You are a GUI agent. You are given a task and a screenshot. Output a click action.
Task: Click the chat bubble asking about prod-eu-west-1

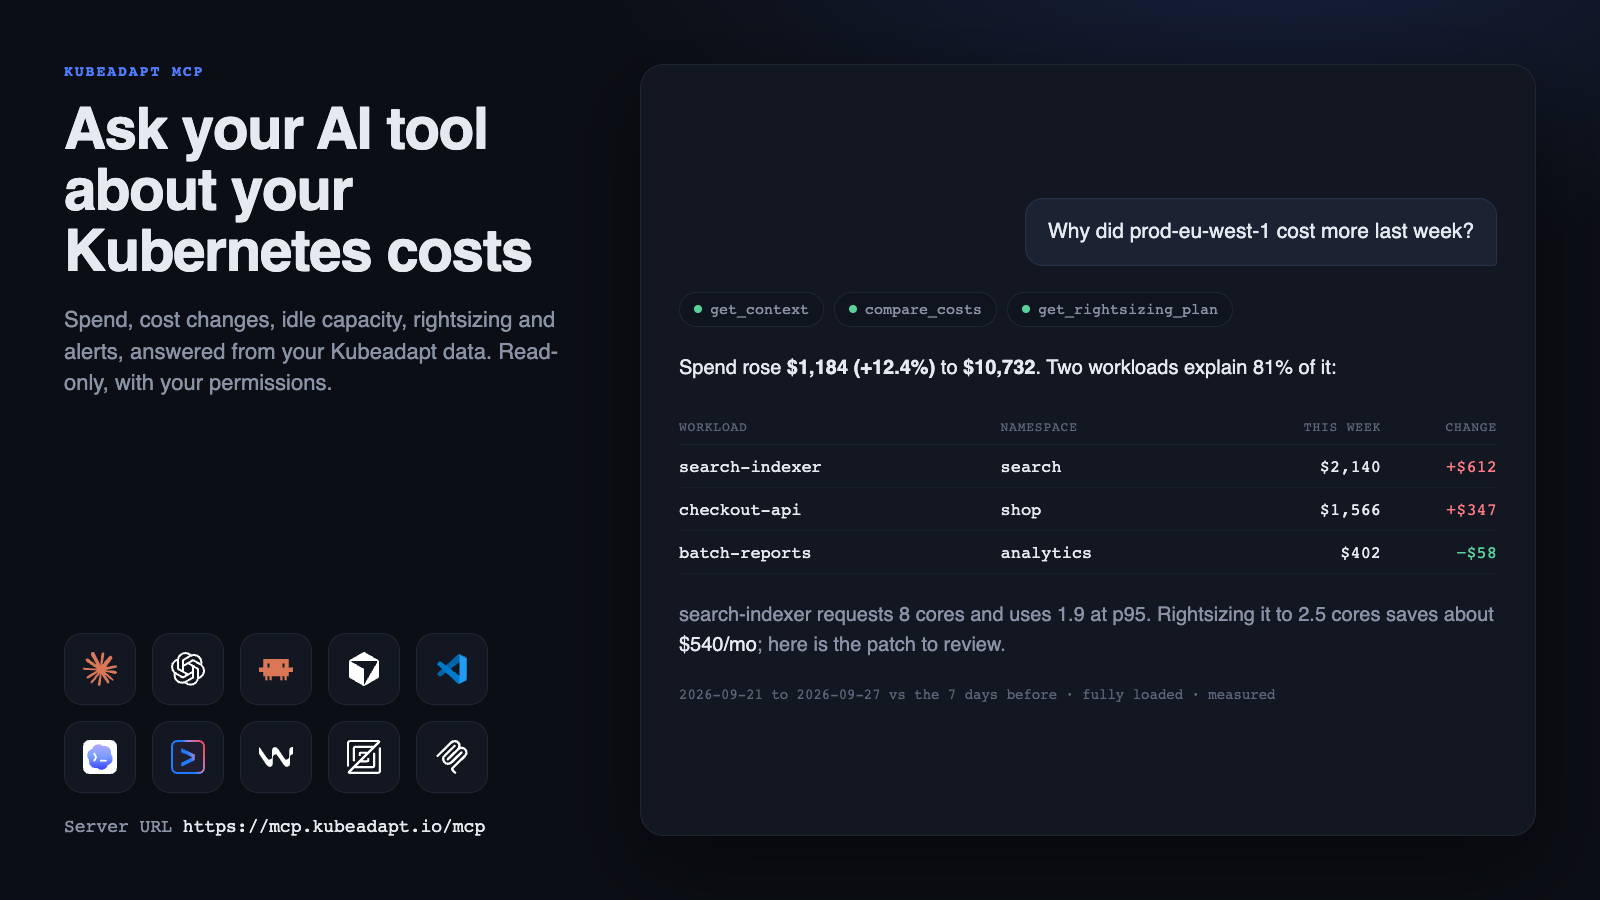(1261, 232)
